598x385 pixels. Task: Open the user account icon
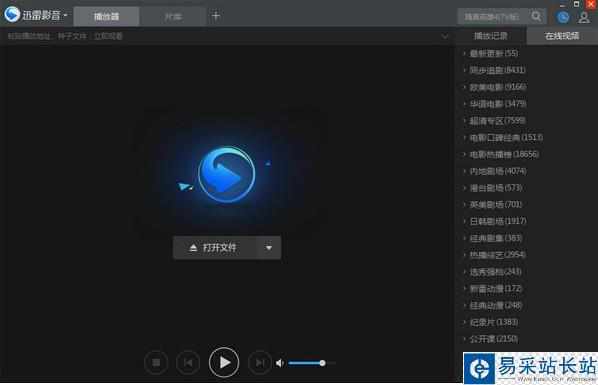[x=584, y=17]
